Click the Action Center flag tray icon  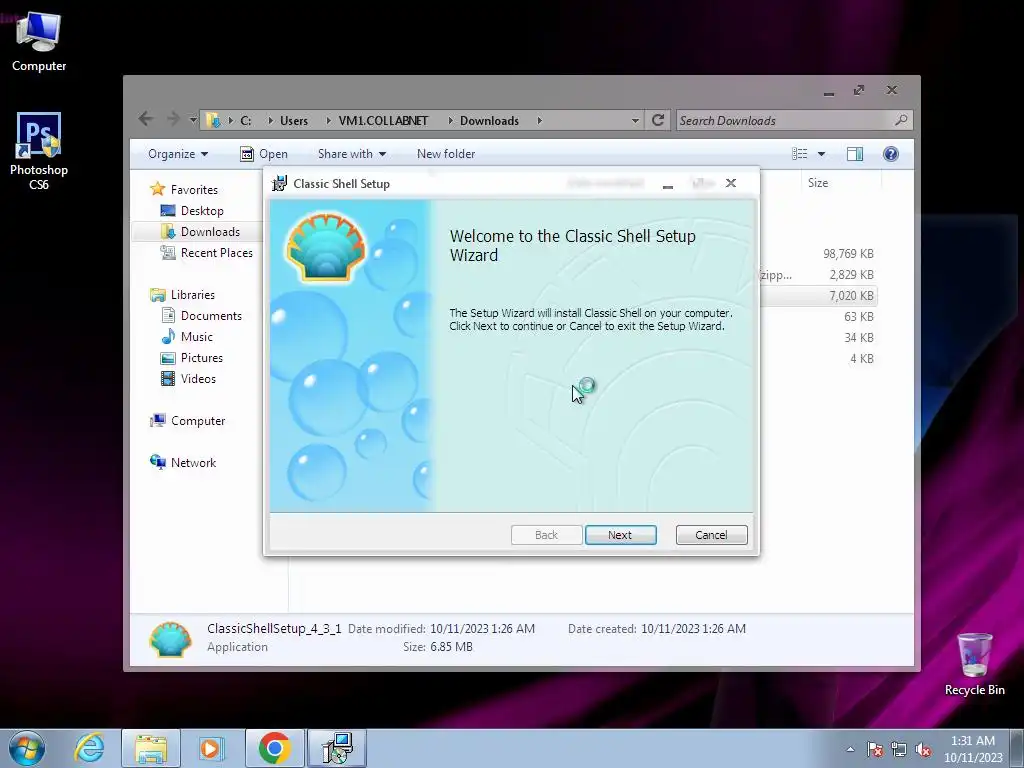(x=875, y=749)
